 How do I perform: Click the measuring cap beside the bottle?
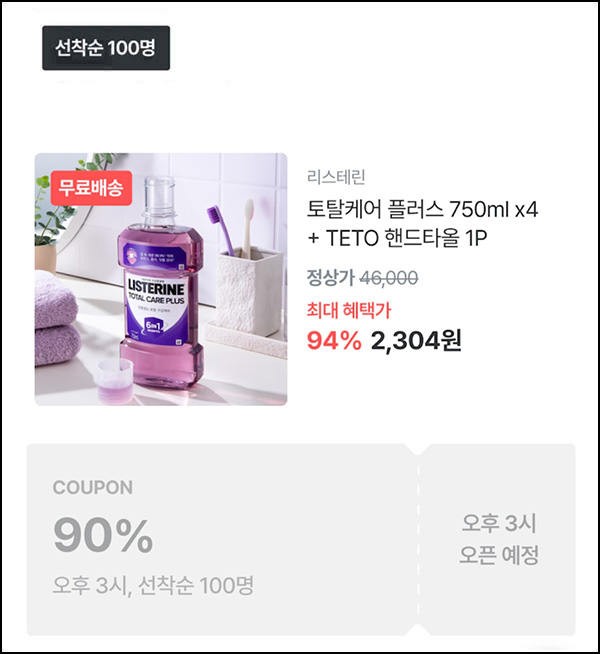point(115,380)
